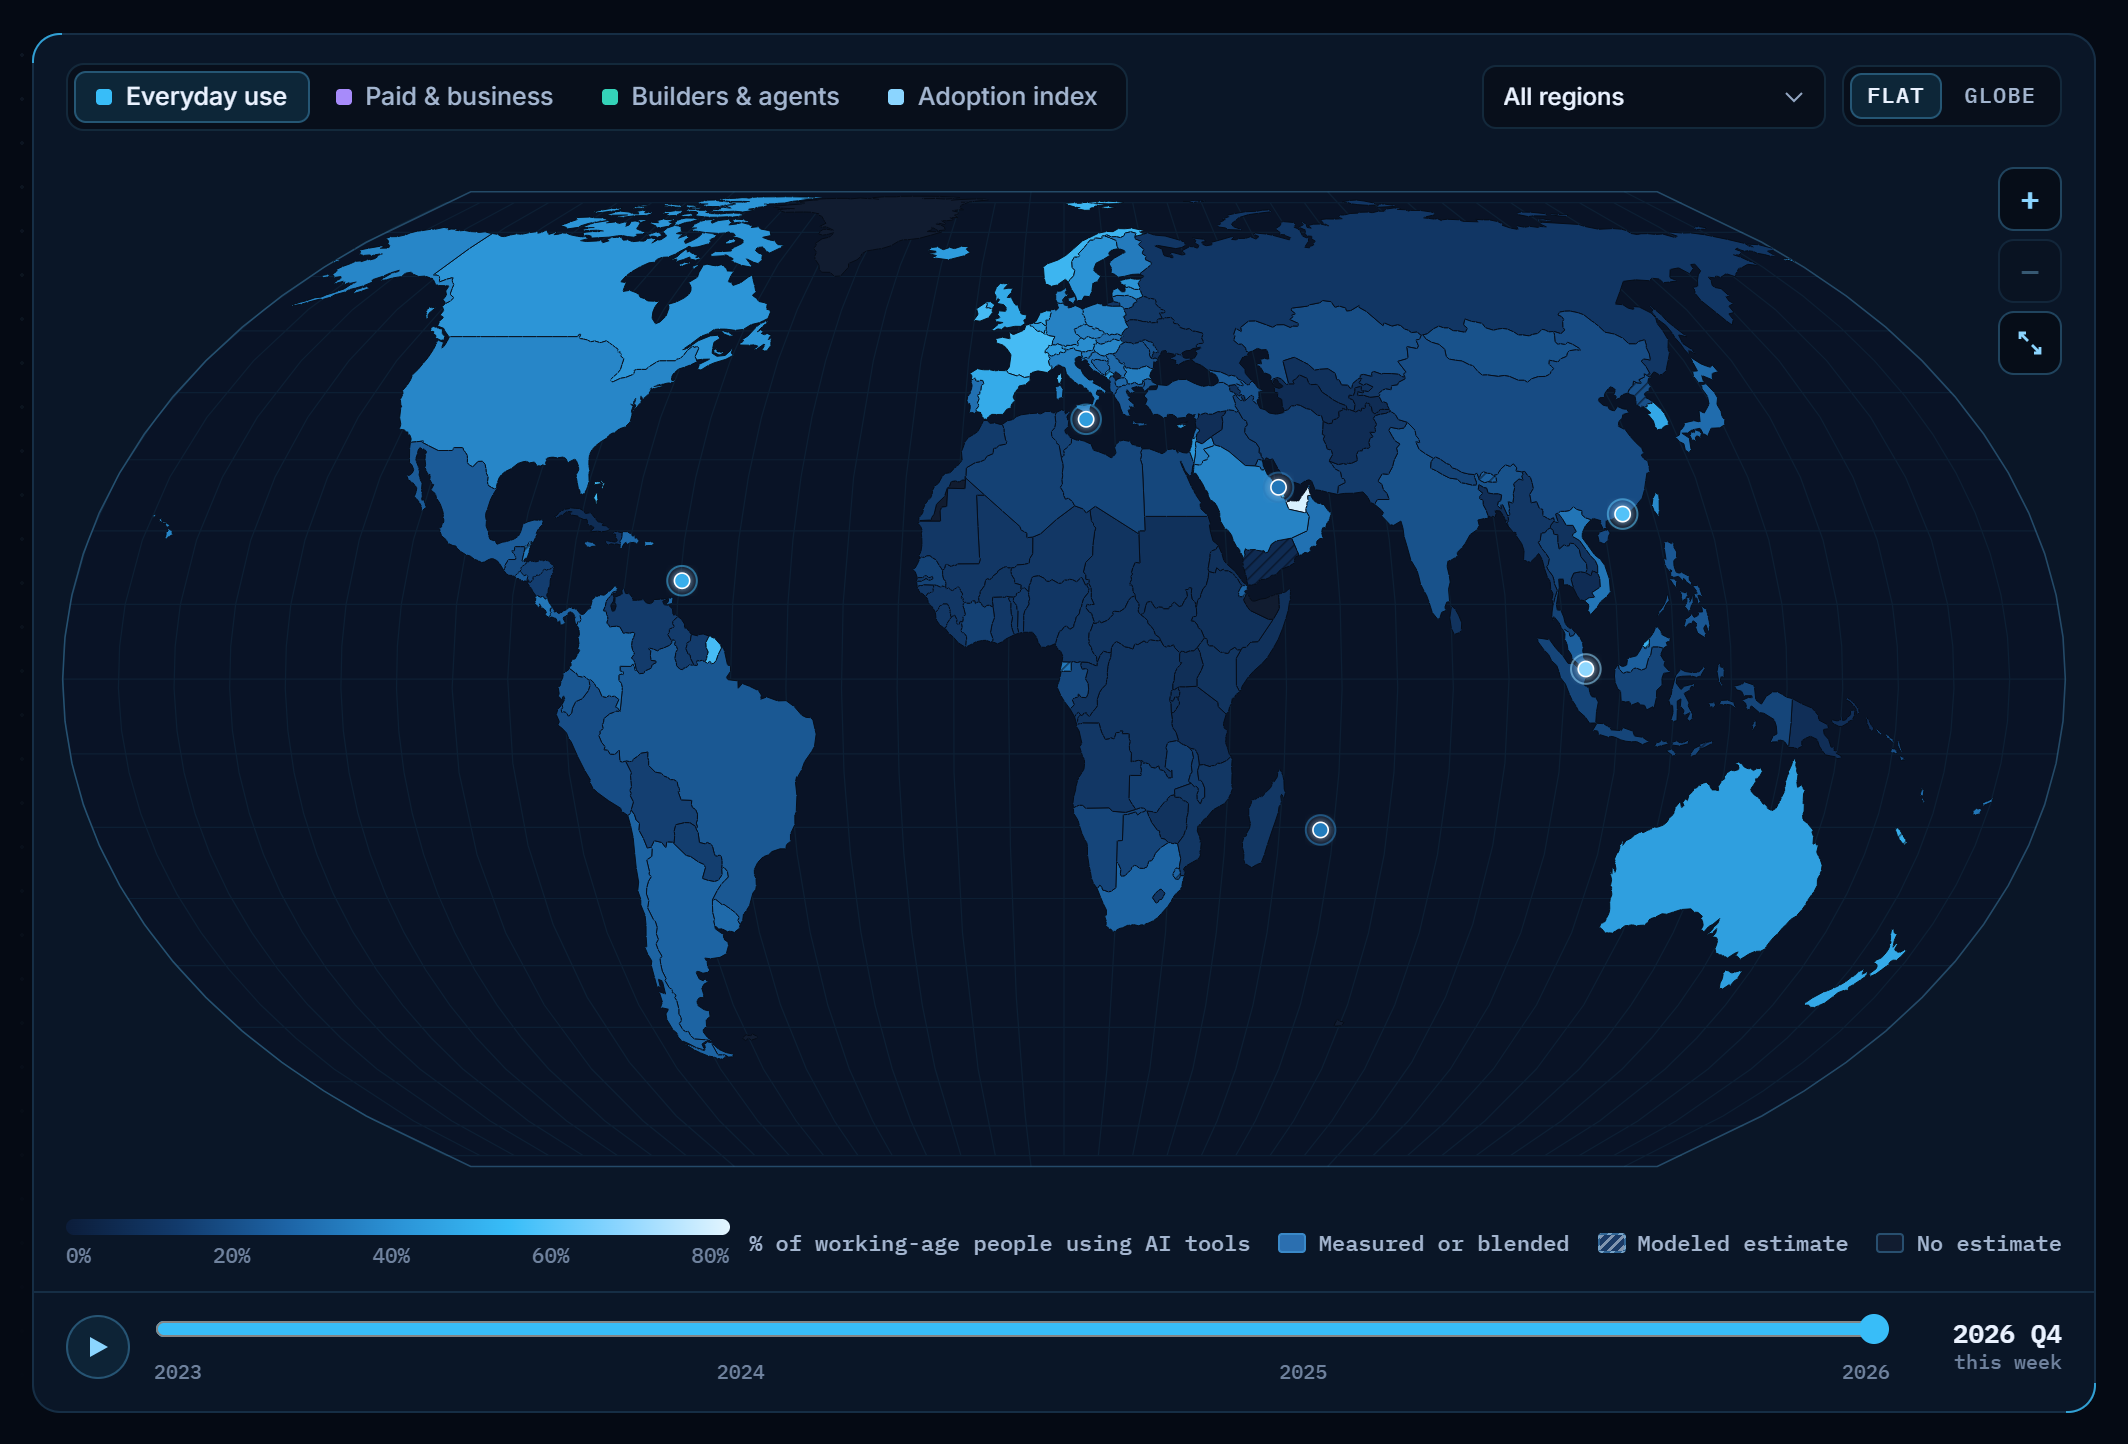Click the map marker near Hong Kong
Viewport: 2128px width, 1444px height.
click(x=1622, y=514)
